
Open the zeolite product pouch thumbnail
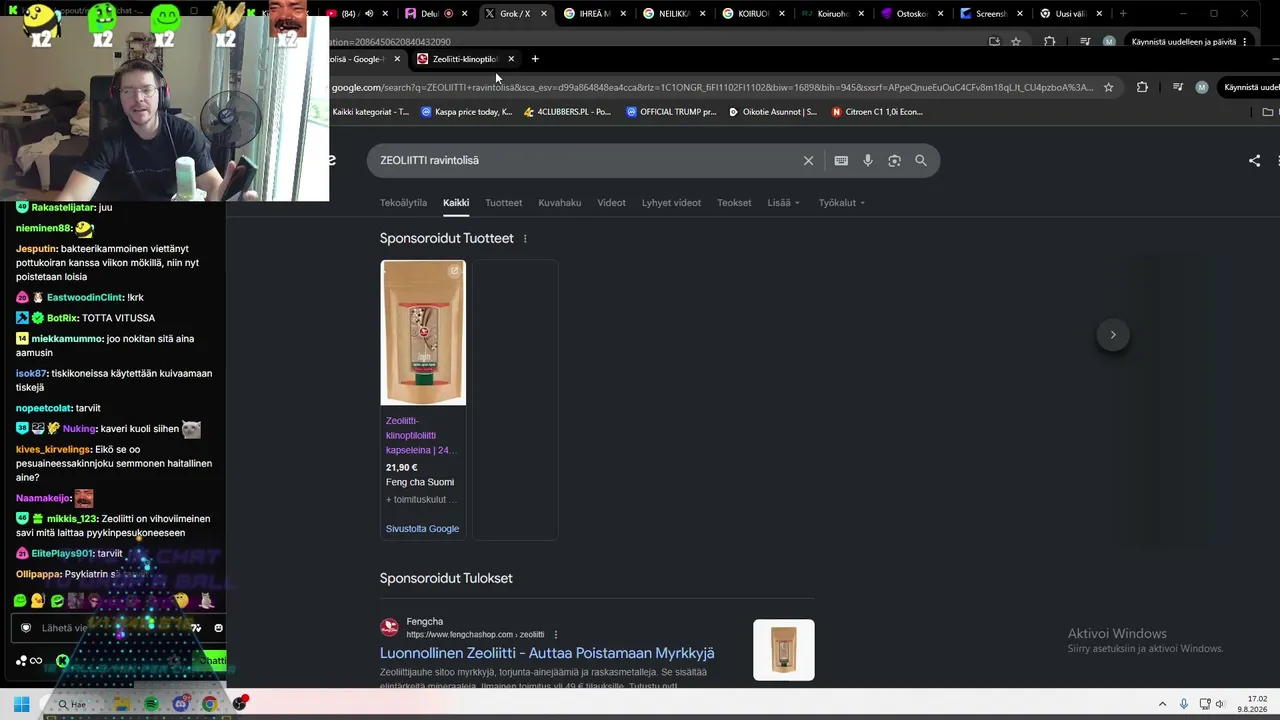tap(423, 333)
